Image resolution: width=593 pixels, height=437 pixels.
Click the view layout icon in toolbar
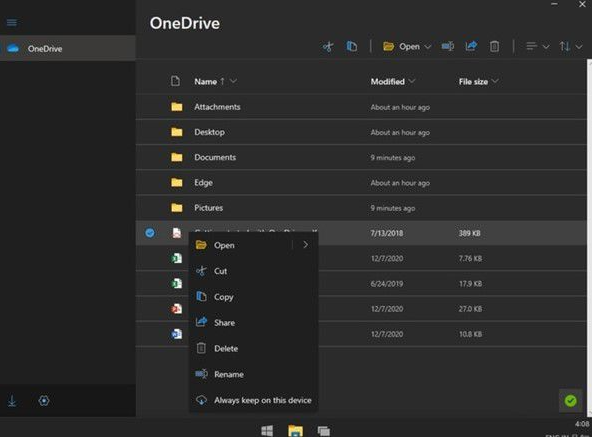[531, 46]
